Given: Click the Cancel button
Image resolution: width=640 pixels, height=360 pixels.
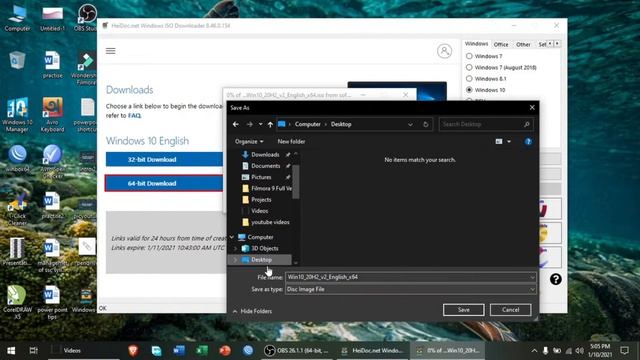Looking at the screenshot, I should click(511, 310).
